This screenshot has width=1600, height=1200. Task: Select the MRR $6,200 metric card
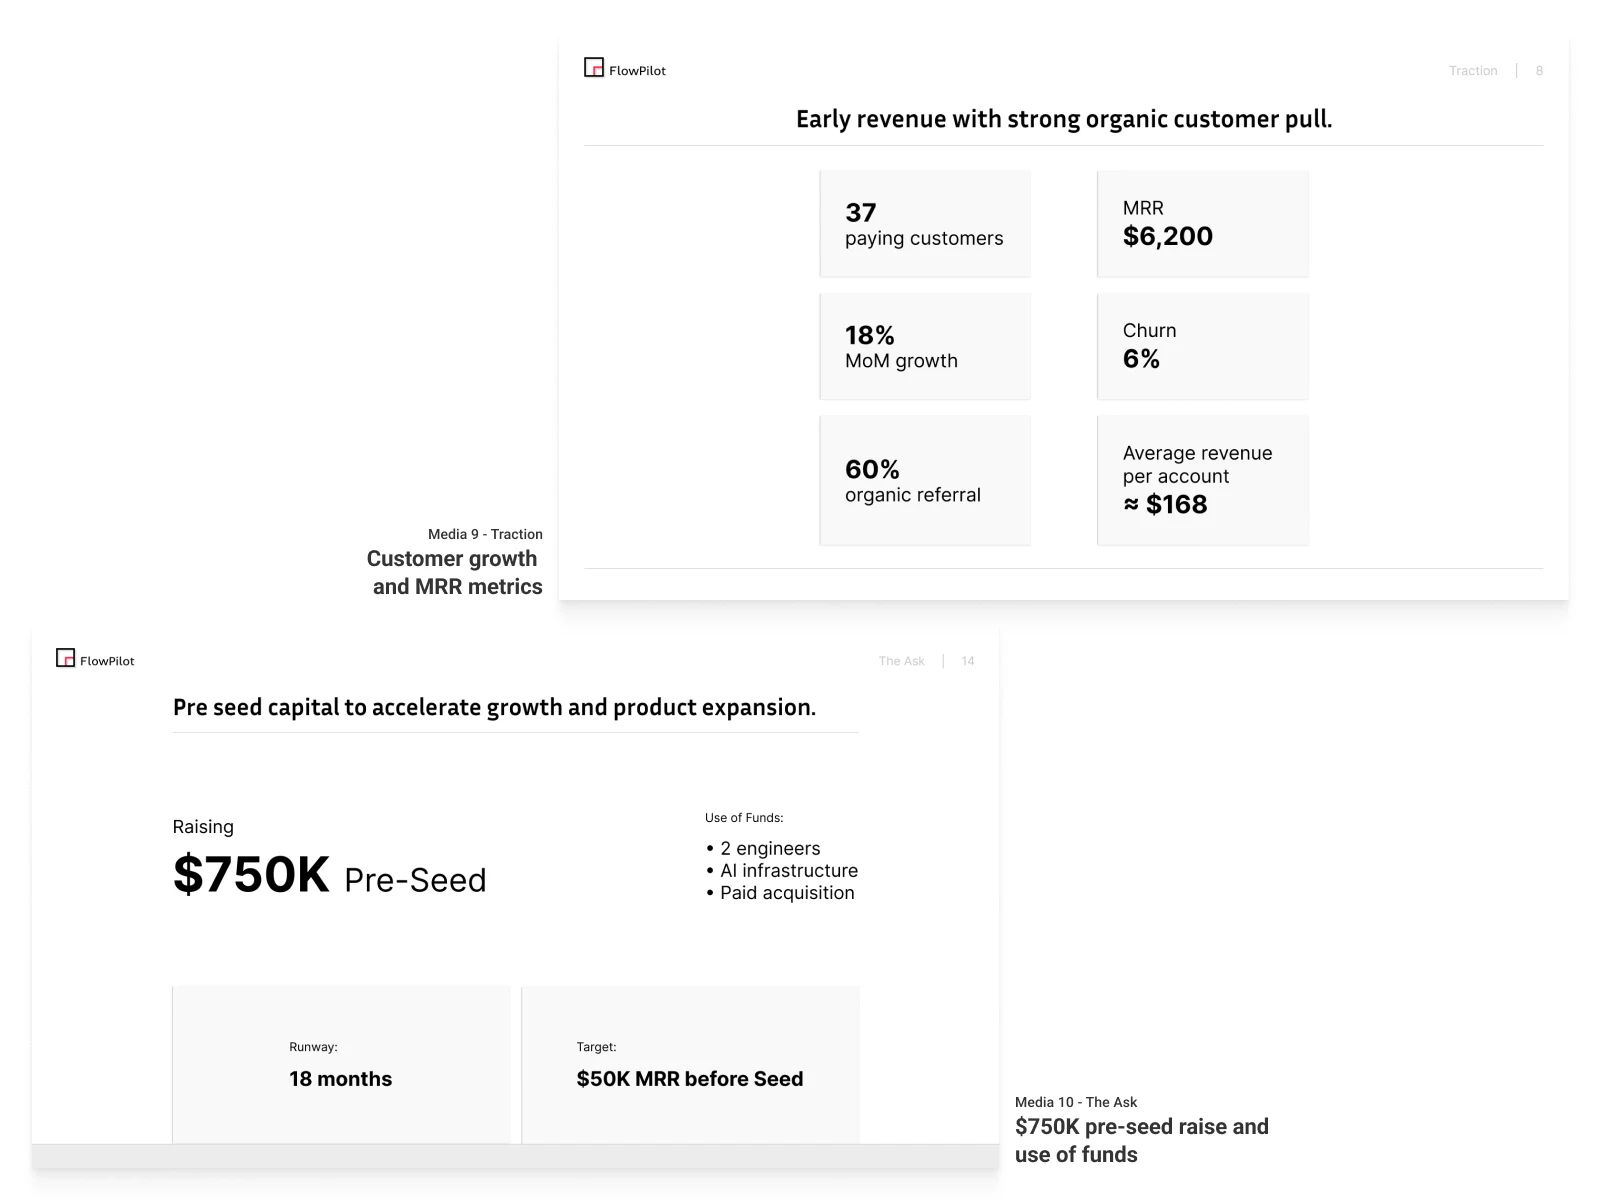[x=1202, y=224]
